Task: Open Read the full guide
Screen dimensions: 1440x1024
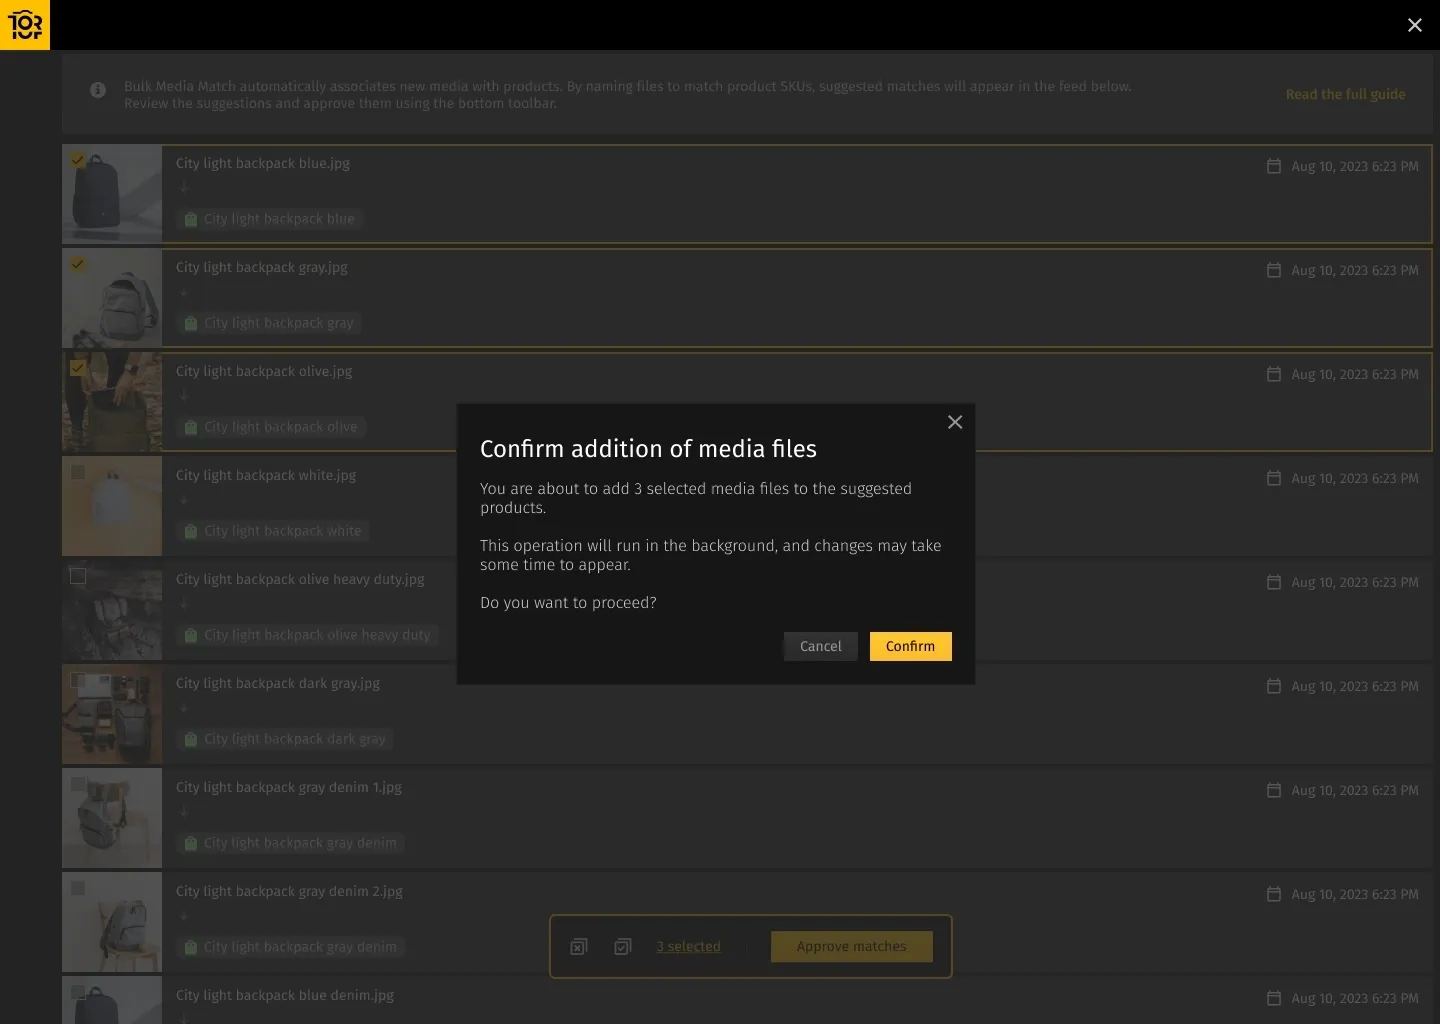Action: (1345, 94)
